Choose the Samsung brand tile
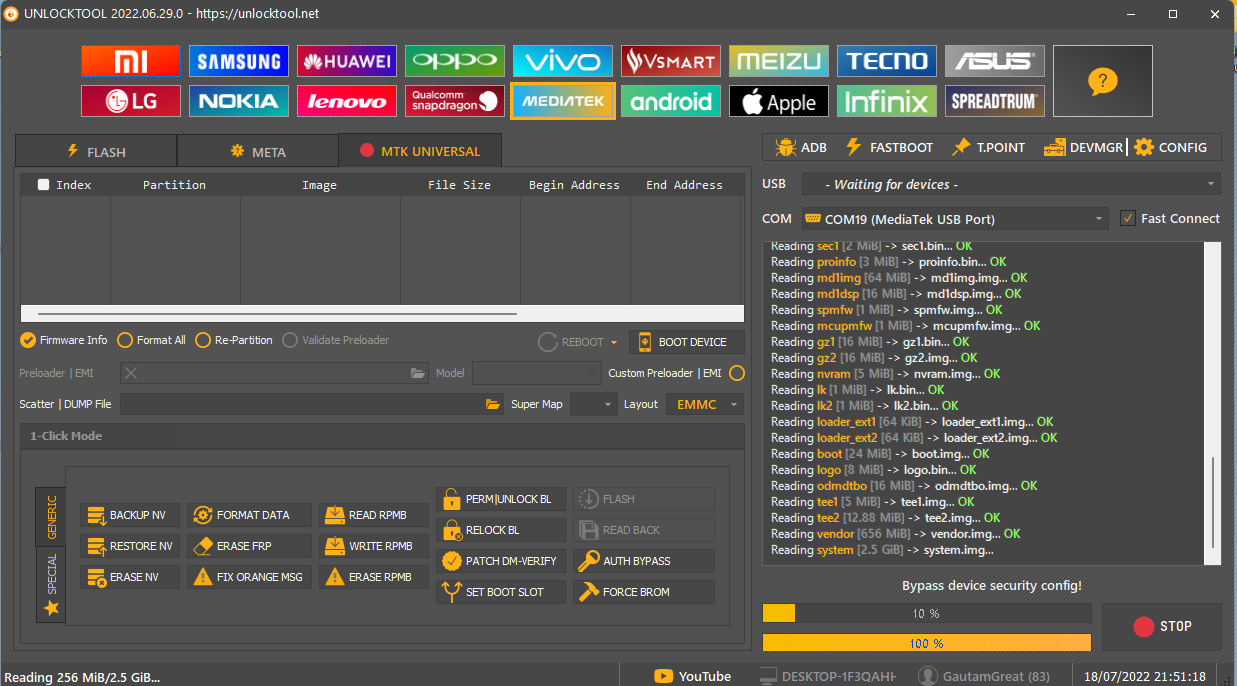1237x686 pixels. (238, 61)
